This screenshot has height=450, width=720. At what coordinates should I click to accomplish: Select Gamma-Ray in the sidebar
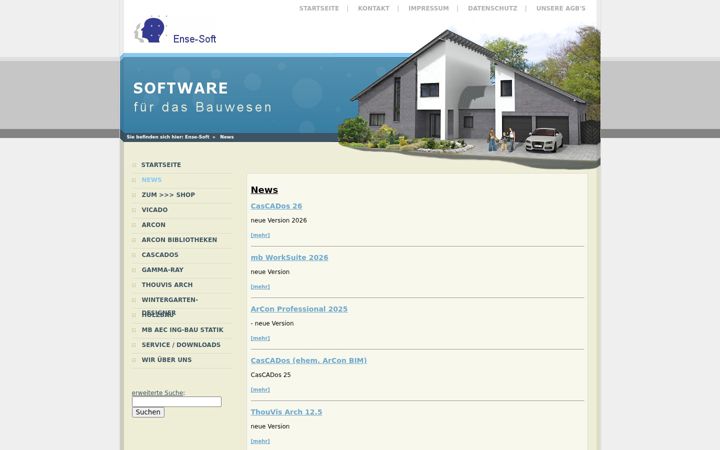pyautogui.click(x=163, y=270)
